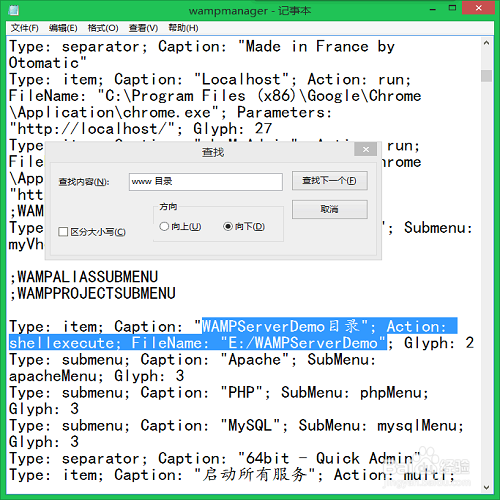Click the text ;WAMPPROJECTSUBMENU

[x=92, y=293]
